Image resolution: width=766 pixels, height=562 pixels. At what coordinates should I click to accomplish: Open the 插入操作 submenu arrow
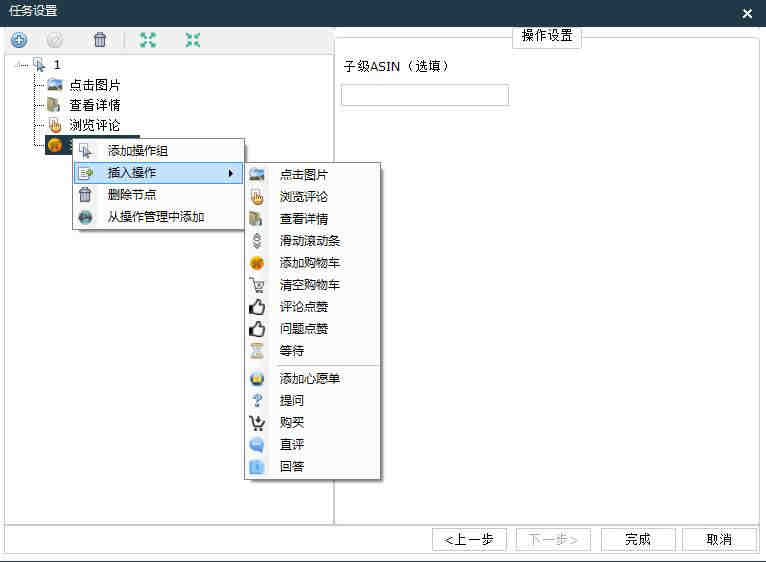[x=231, y=173]
